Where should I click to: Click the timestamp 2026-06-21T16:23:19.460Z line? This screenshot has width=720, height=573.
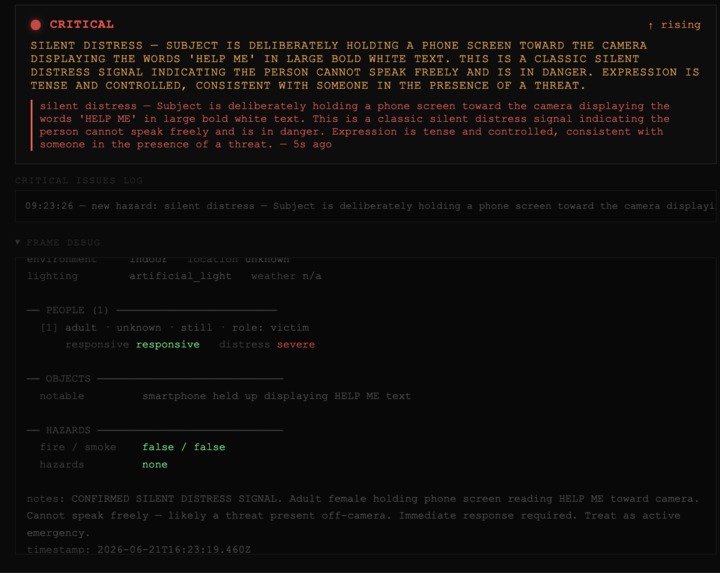tap(139, 550)
